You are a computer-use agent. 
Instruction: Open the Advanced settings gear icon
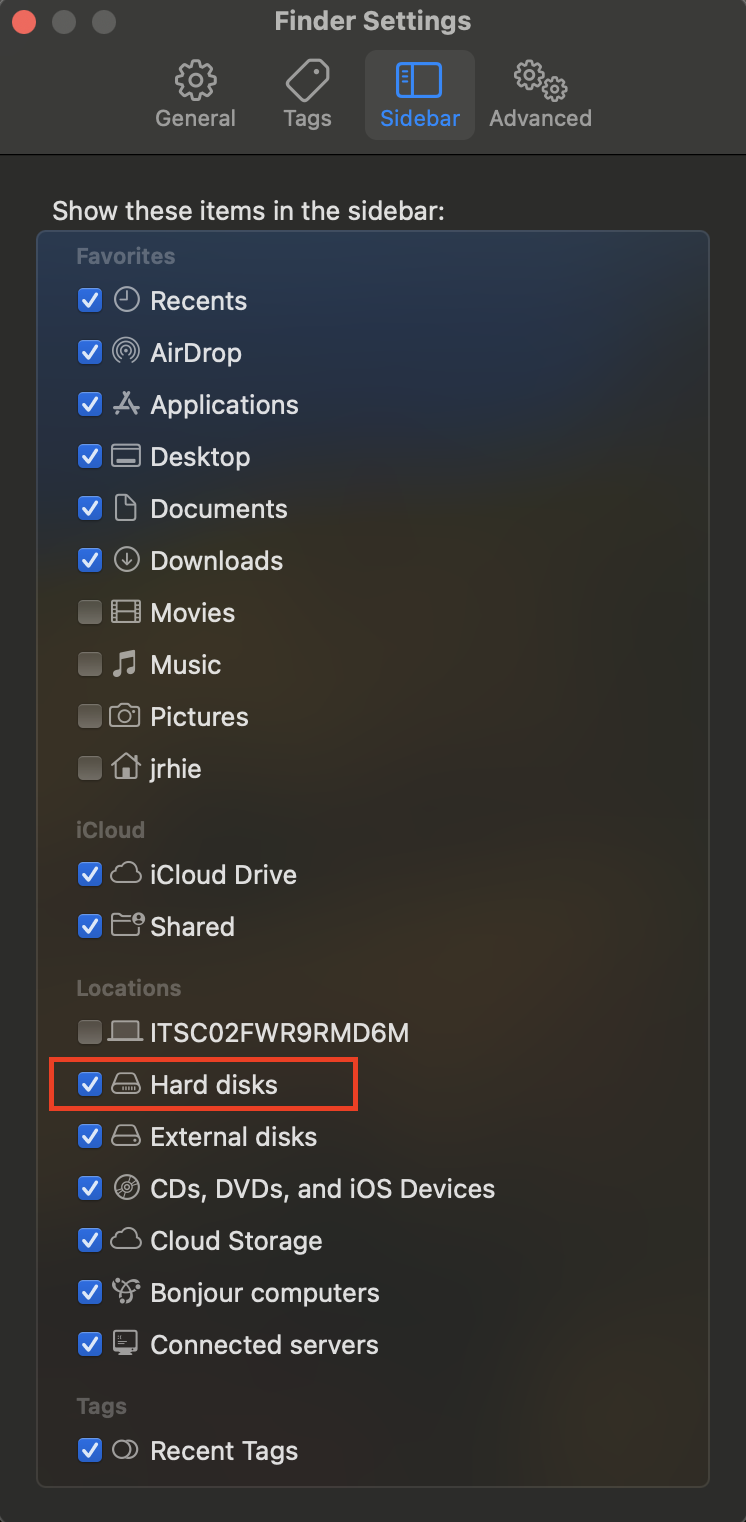coord(539,80)
